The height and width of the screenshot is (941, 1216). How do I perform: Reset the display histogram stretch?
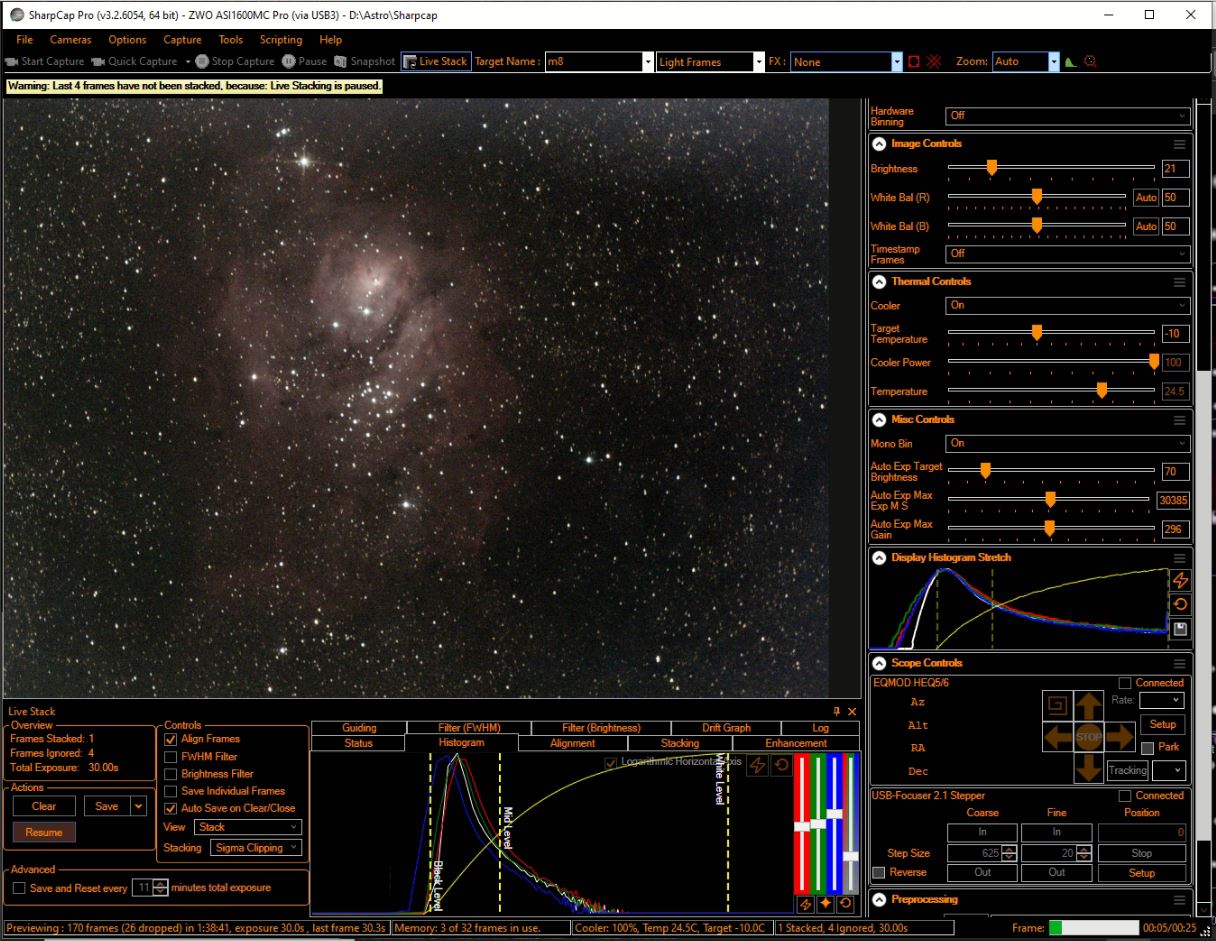(x=1181, y=604)
